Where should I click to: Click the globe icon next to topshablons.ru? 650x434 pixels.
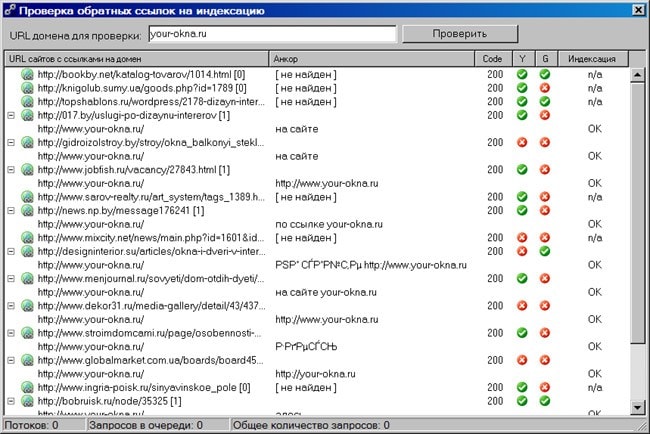[27, 102]
